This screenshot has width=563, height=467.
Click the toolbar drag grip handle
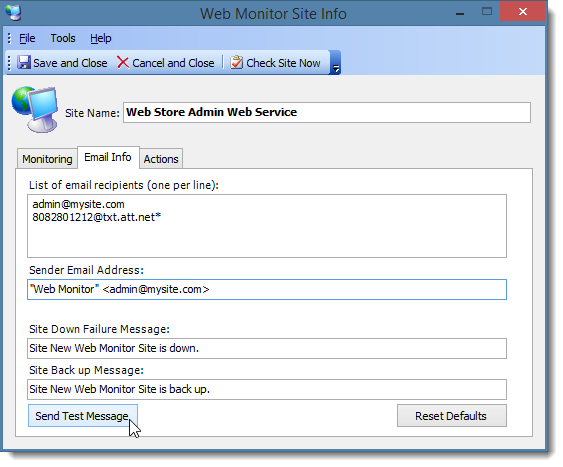click(9, 63)
